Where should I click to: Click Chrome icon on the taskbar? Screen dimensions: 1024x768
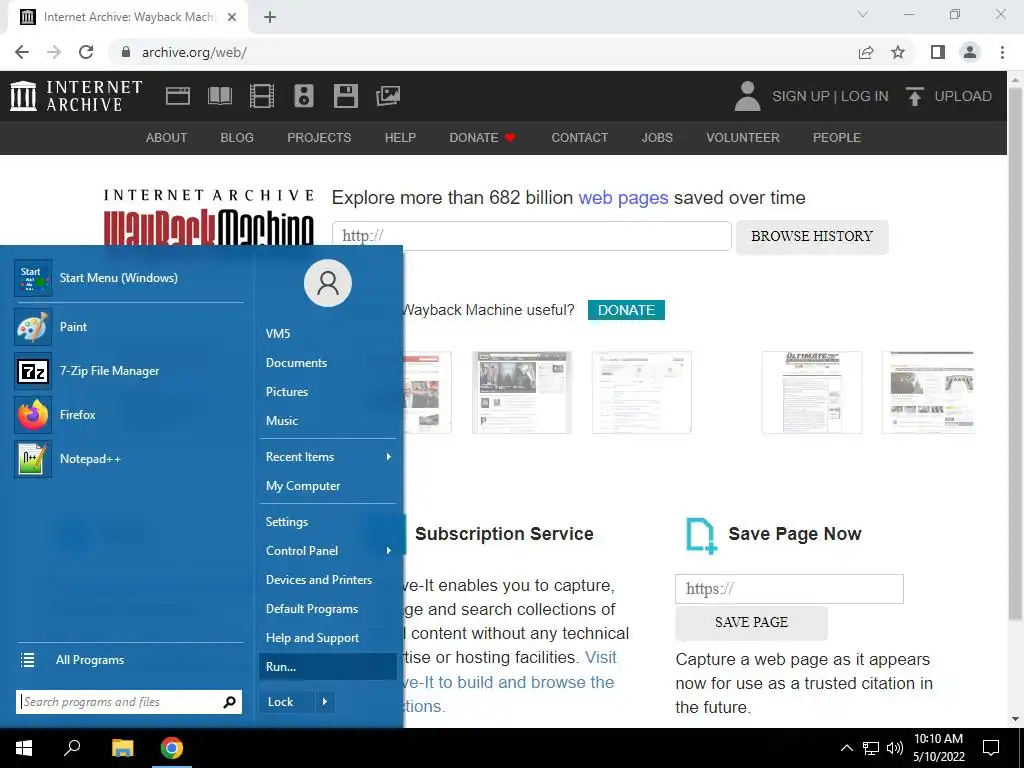point(172,748)
